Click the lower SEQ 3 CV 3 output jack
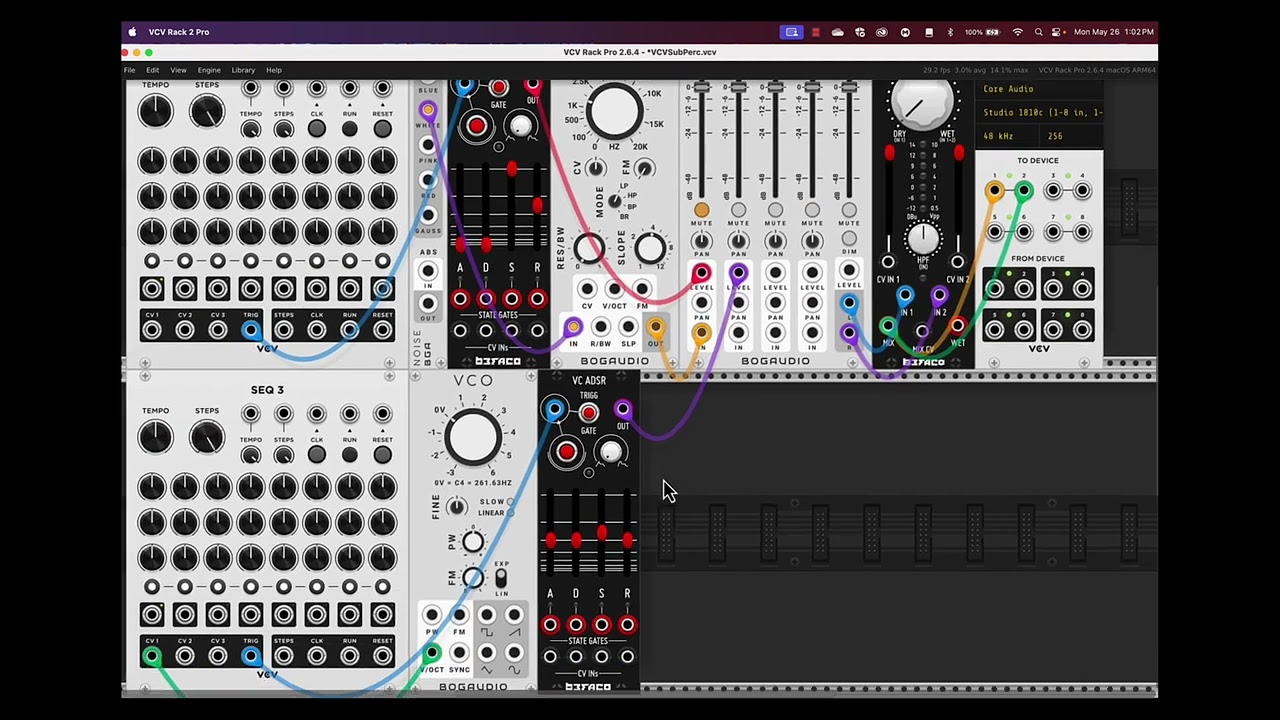Viewport: 1280px width, 720px height. point(218,656)
